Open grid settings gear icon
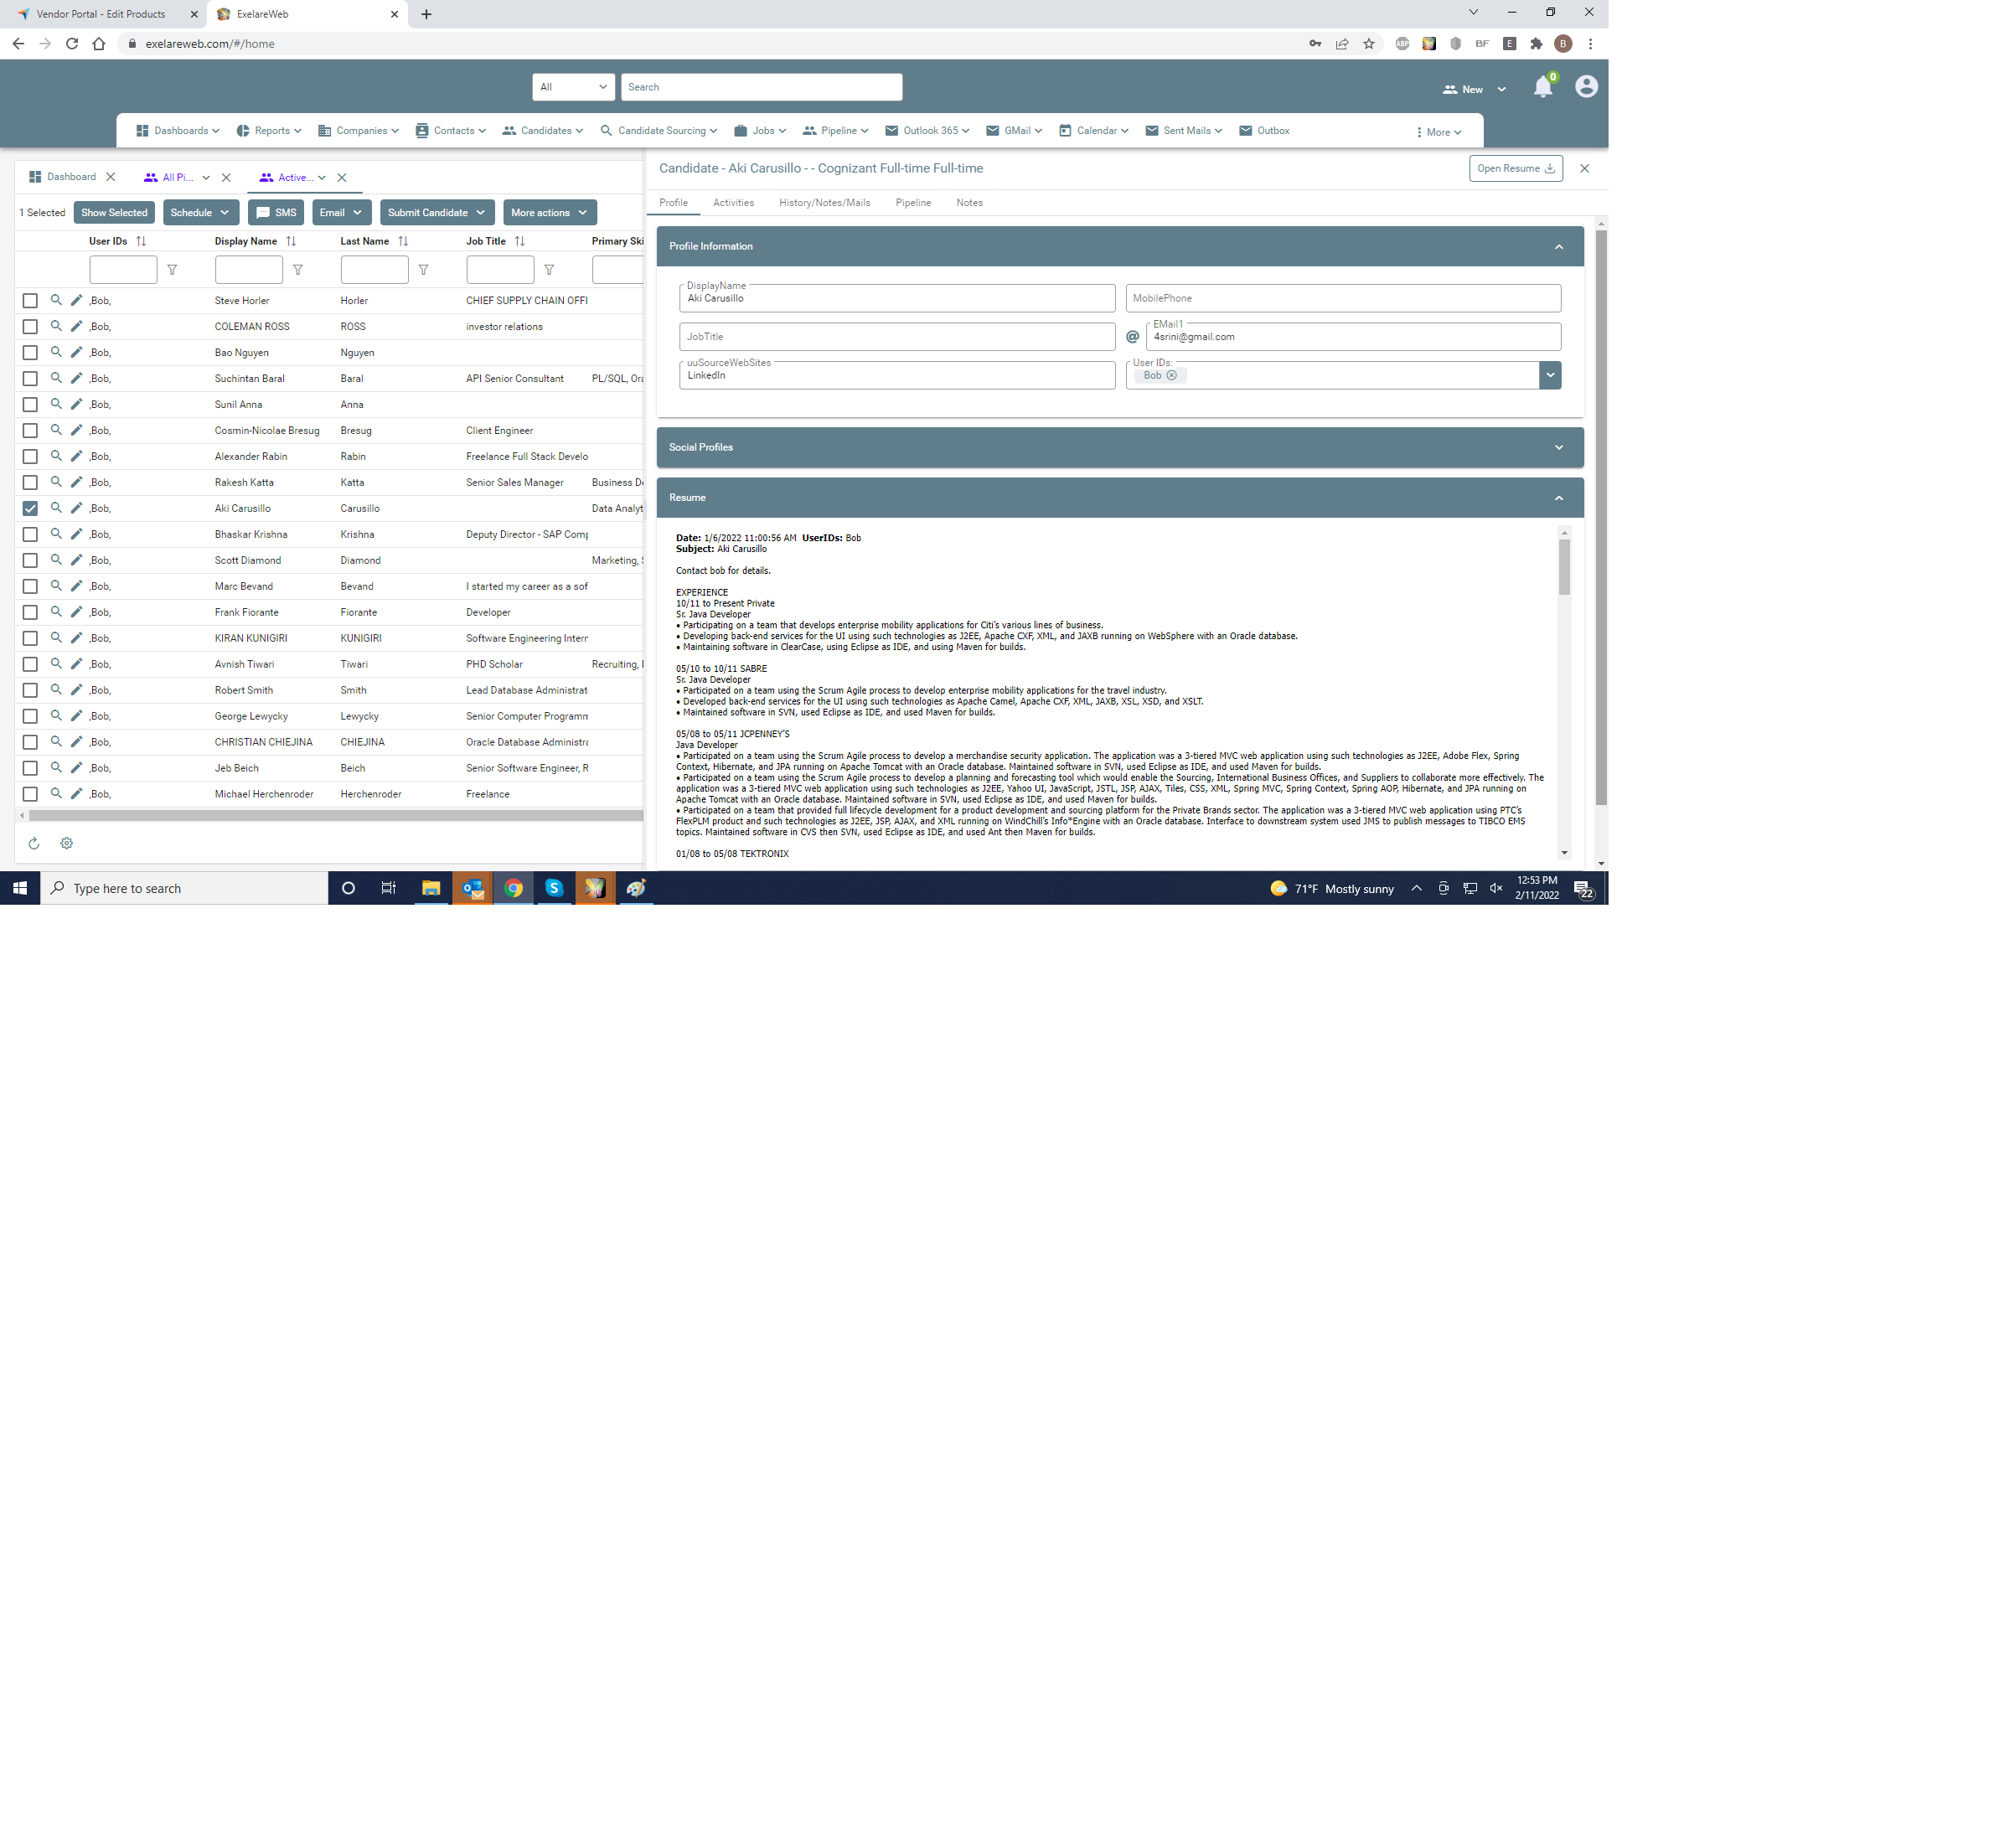 (x=66, y=843)
